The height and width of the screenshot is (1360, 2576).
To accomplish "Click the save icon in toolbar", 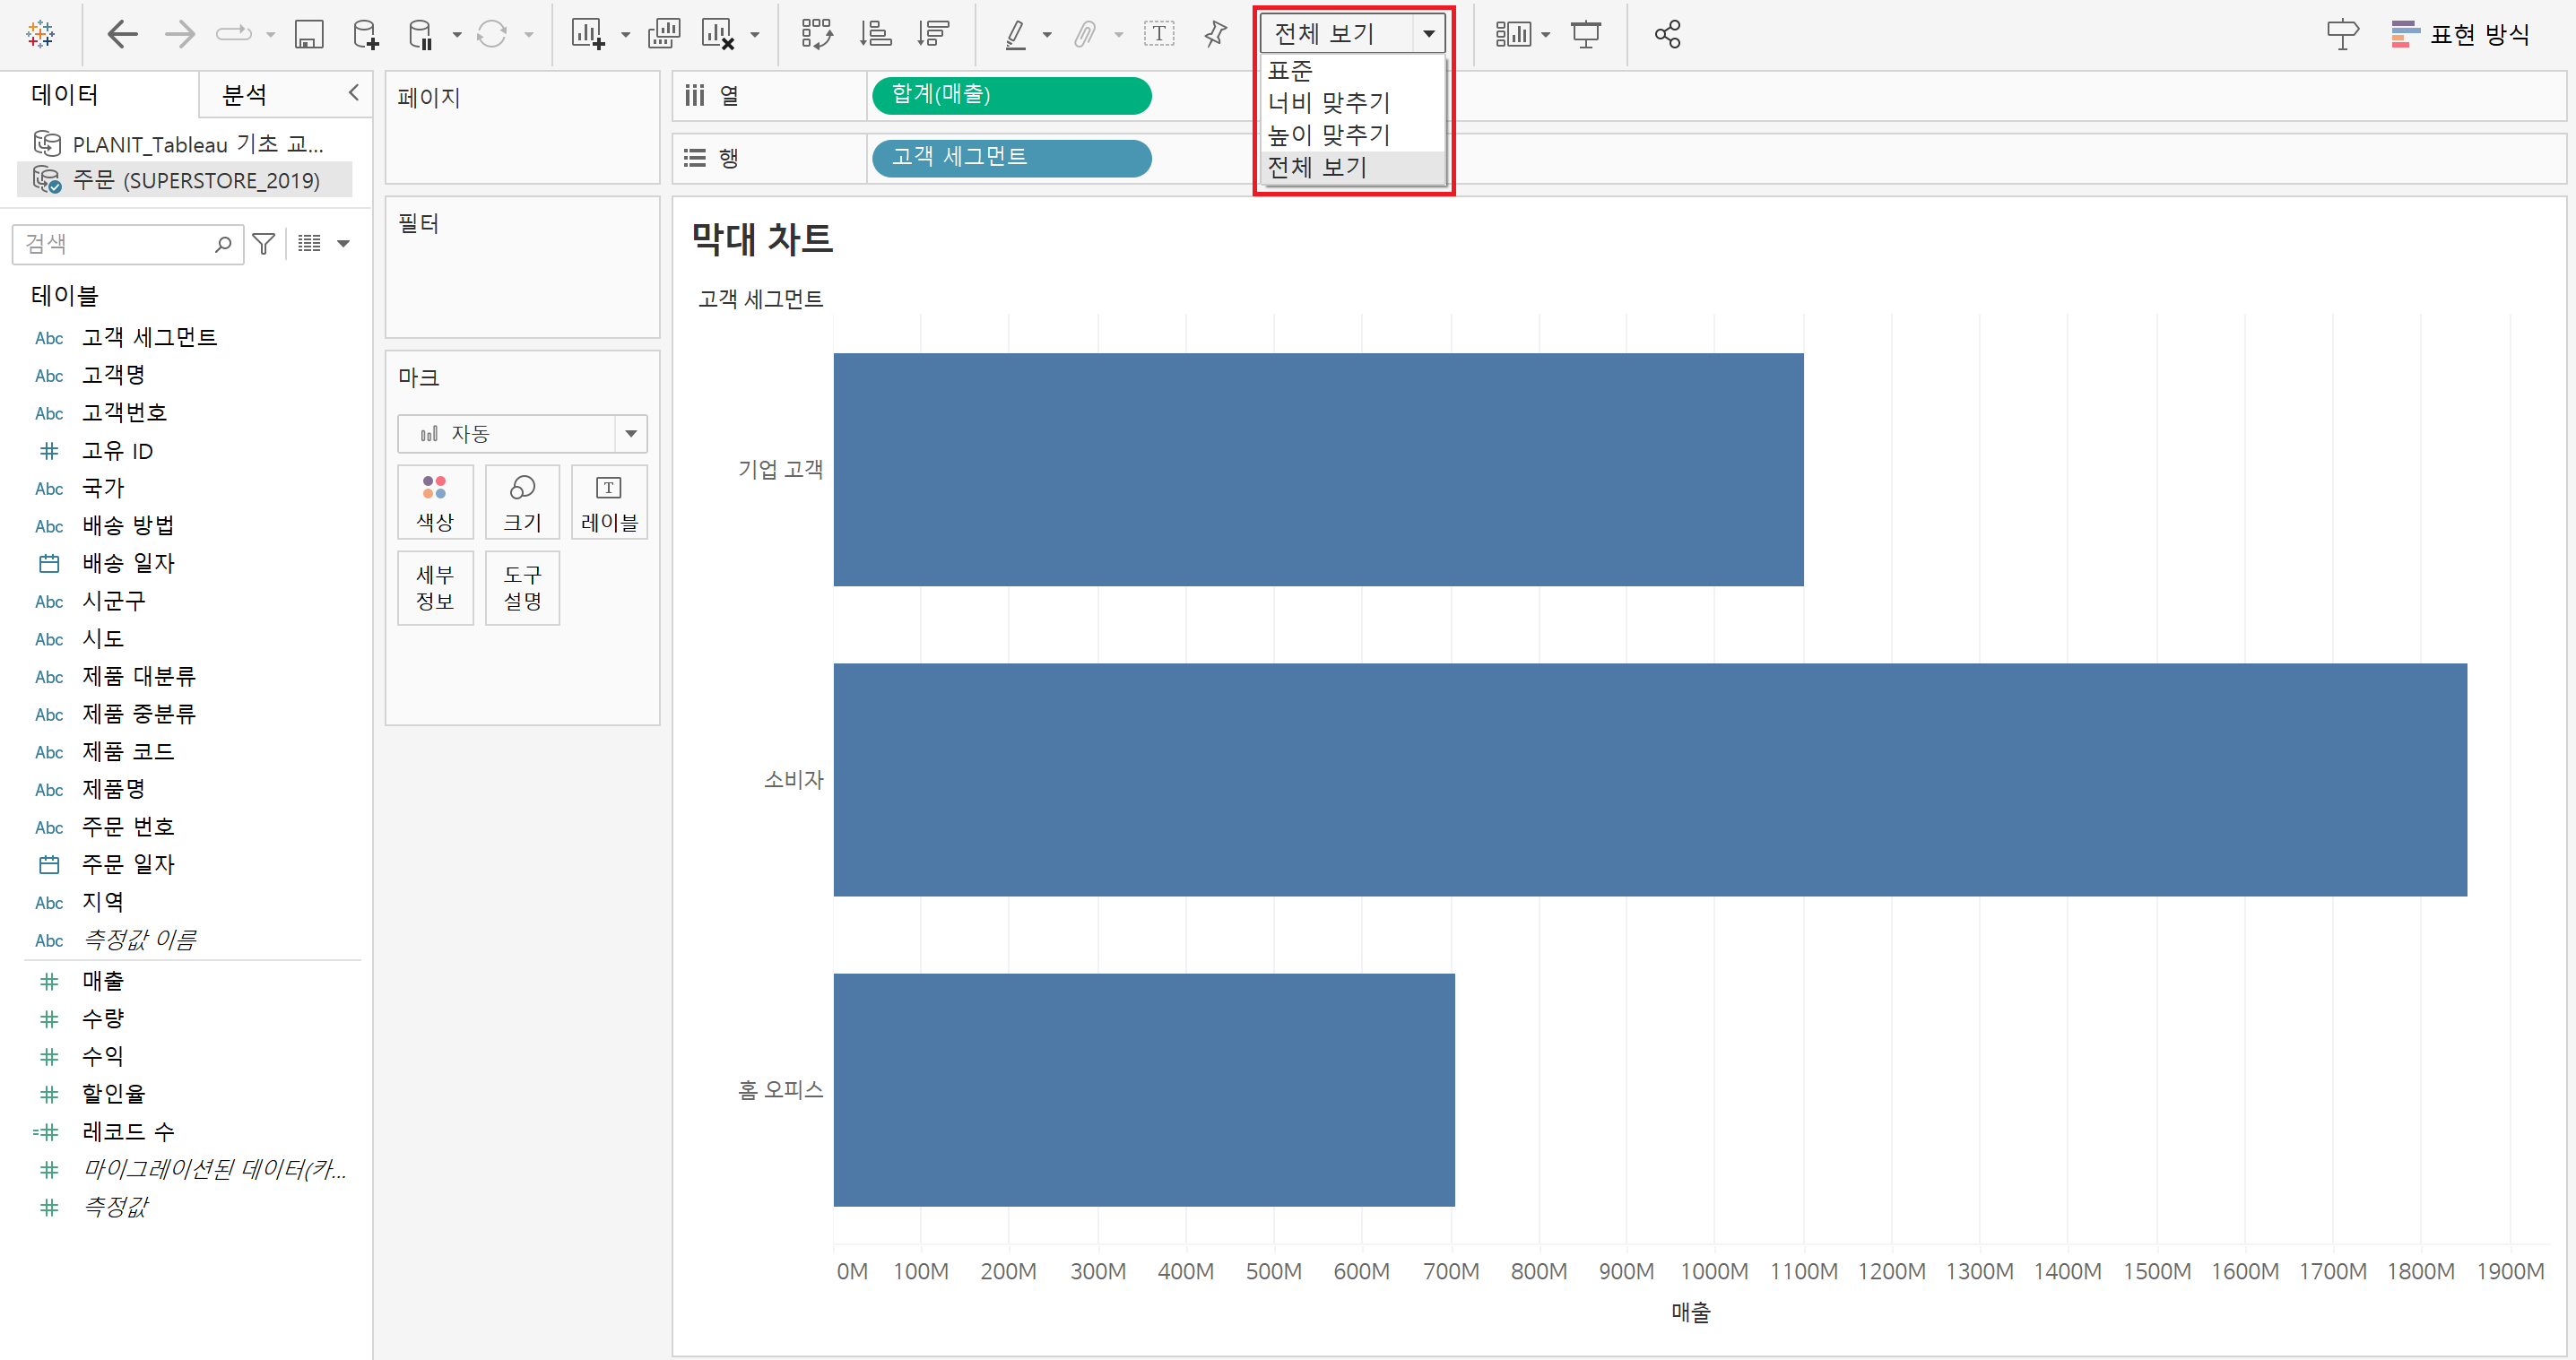I will pyautogui.click(x=308, y=35).
